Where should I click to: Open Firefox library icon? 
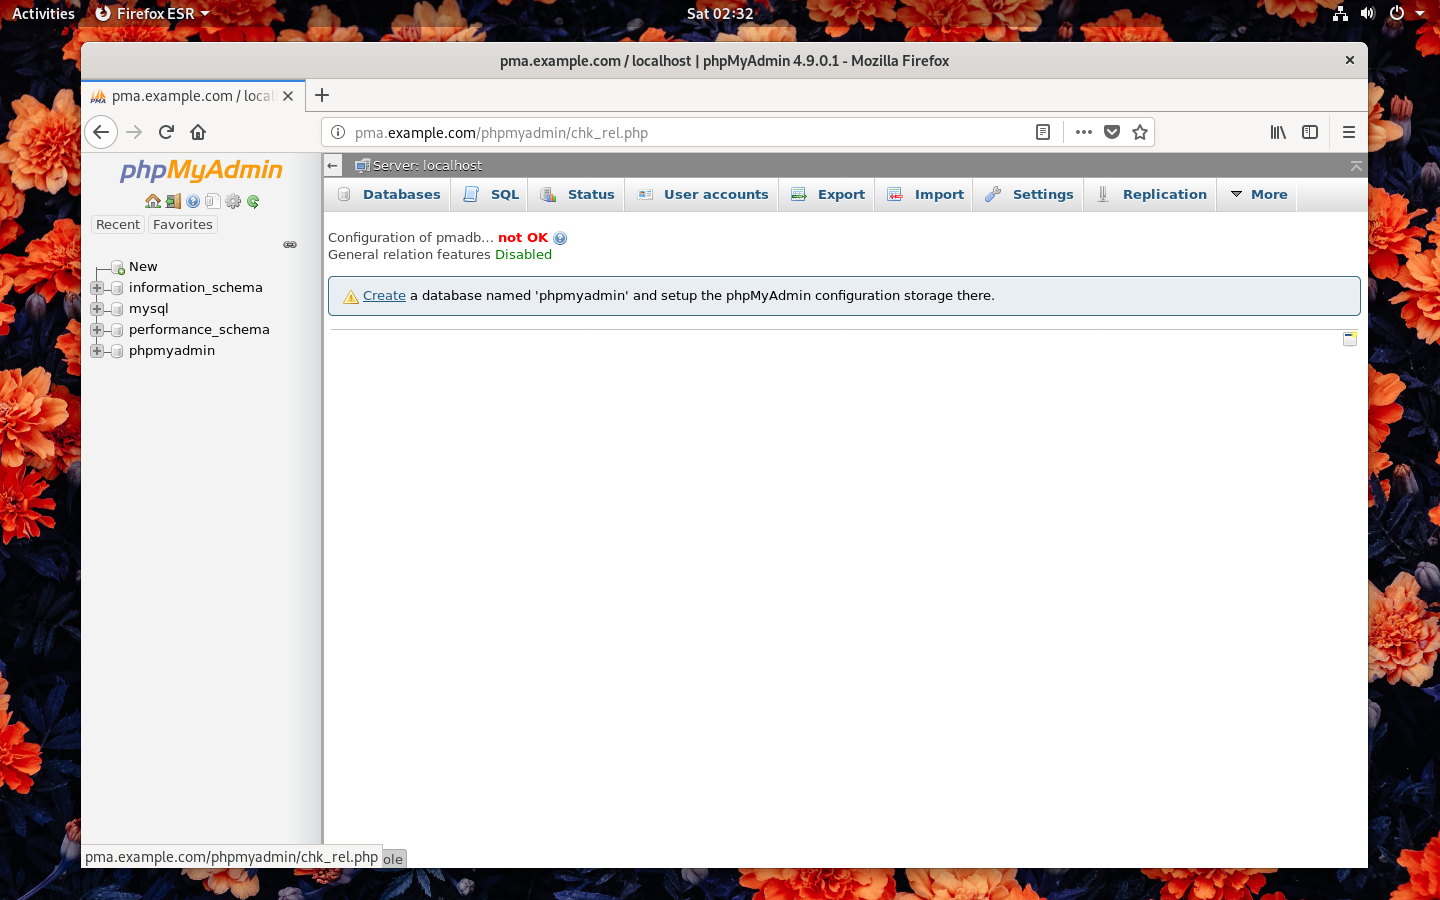point(1278,132)
